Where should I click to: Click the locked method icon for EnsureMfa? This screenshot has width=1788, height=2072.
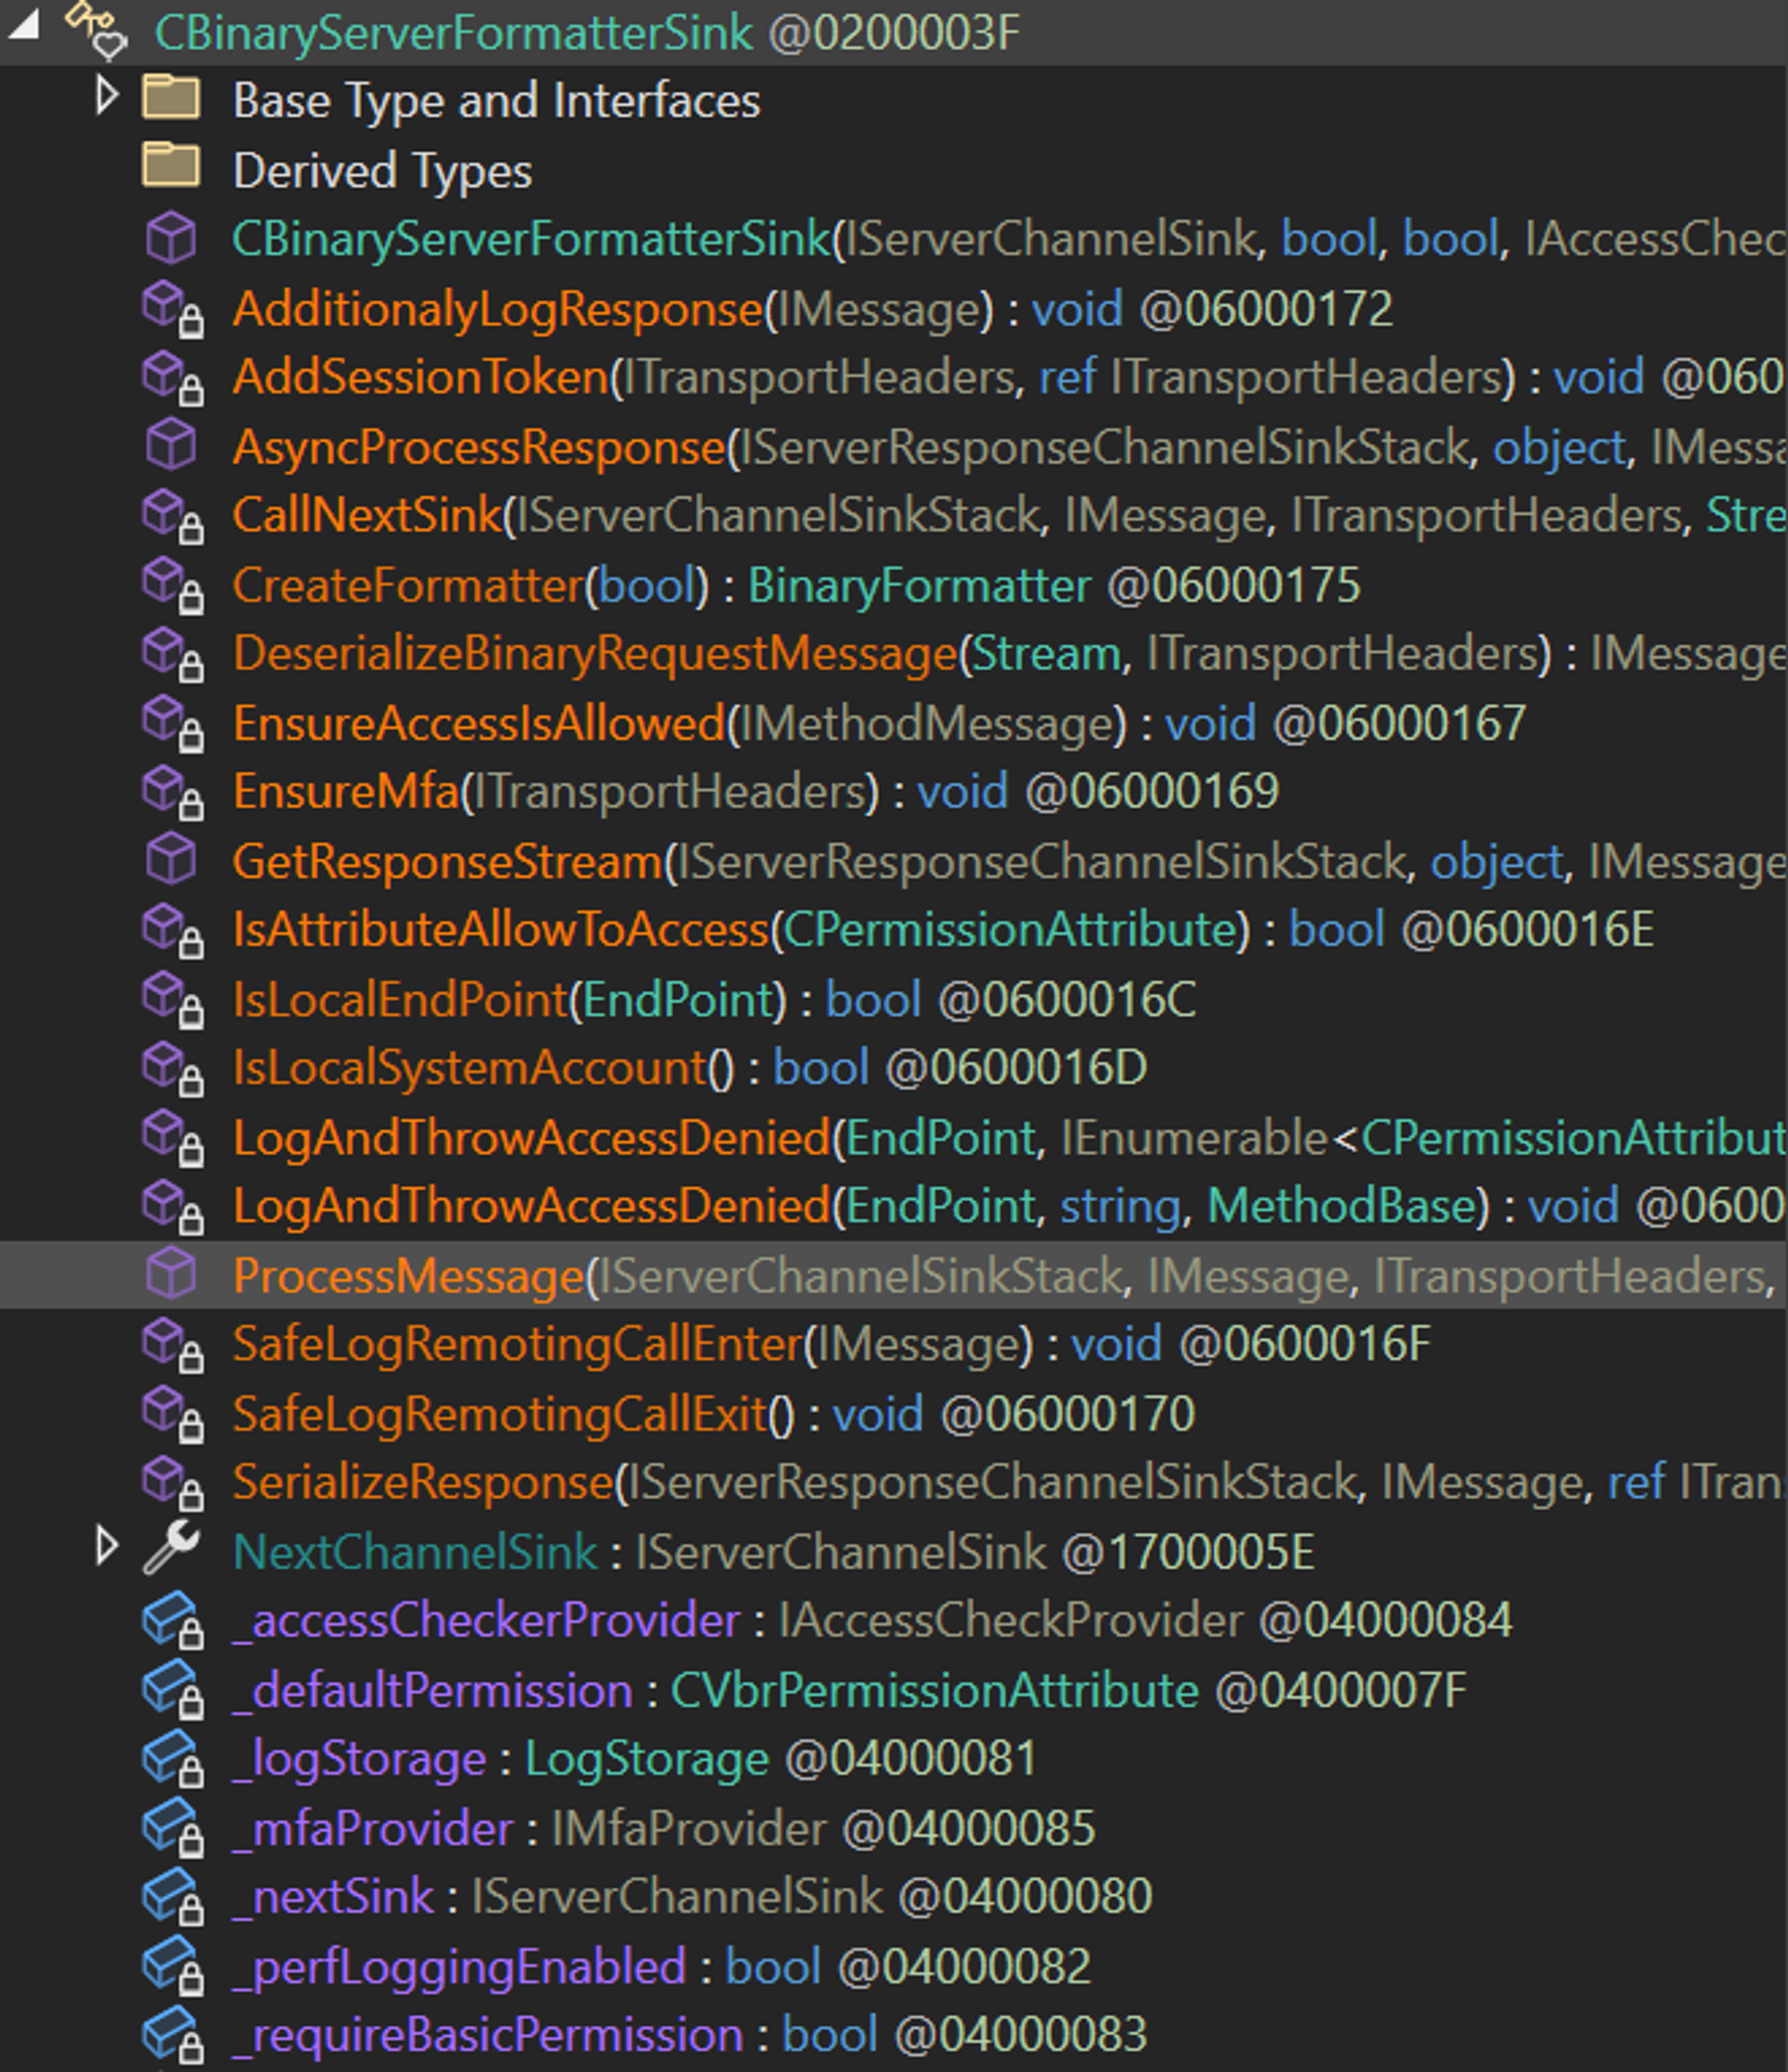[171, 793]
